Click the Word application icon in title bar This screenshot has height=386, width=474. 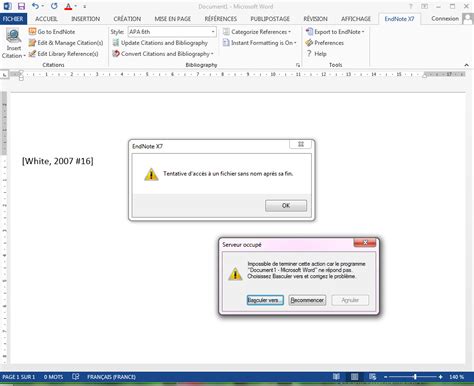pyautogui.click(x=7, y=6)
